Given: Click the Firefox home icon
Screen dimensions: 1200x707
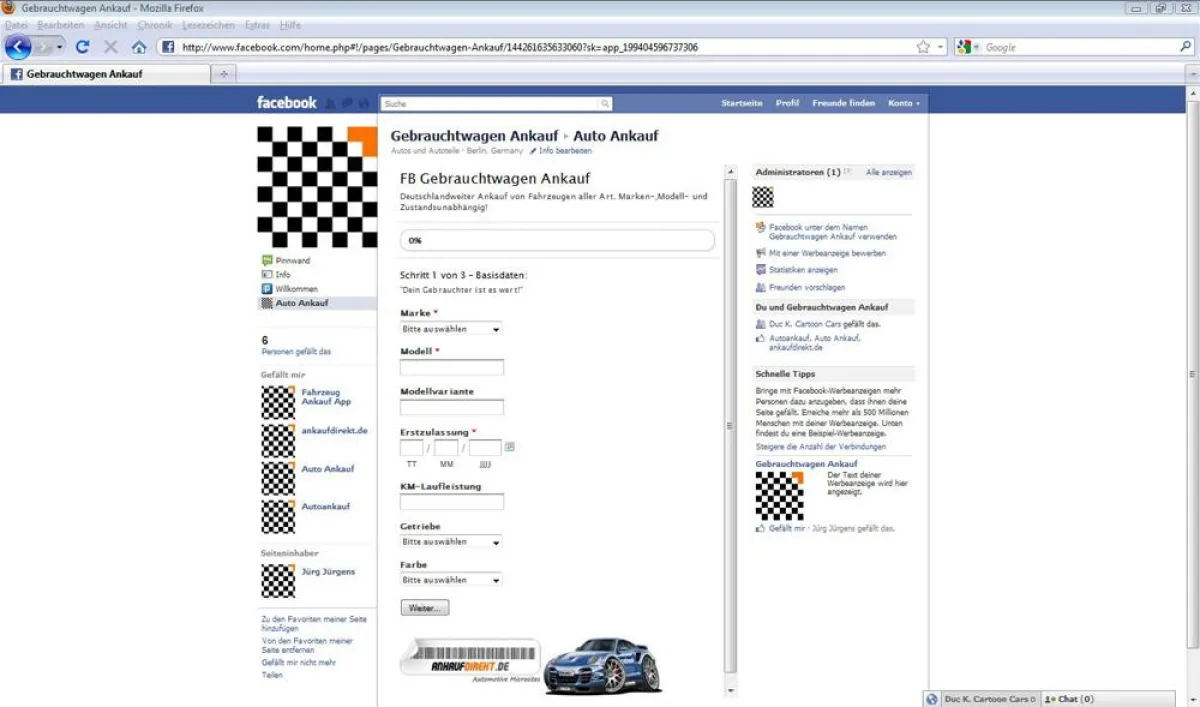Looking at the screenshot, I should pyautogui.click(x=139, y=47).
